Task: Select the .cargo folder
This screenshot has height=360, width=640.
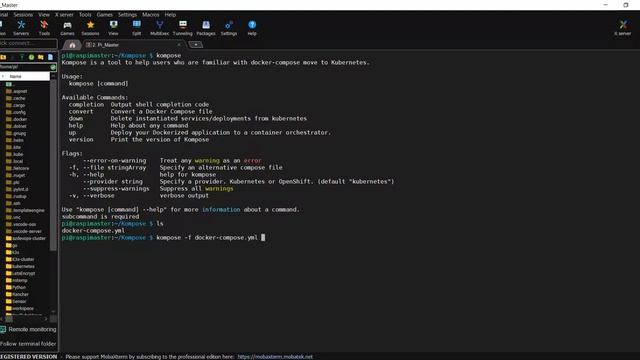Action: [x=16, y=105]
